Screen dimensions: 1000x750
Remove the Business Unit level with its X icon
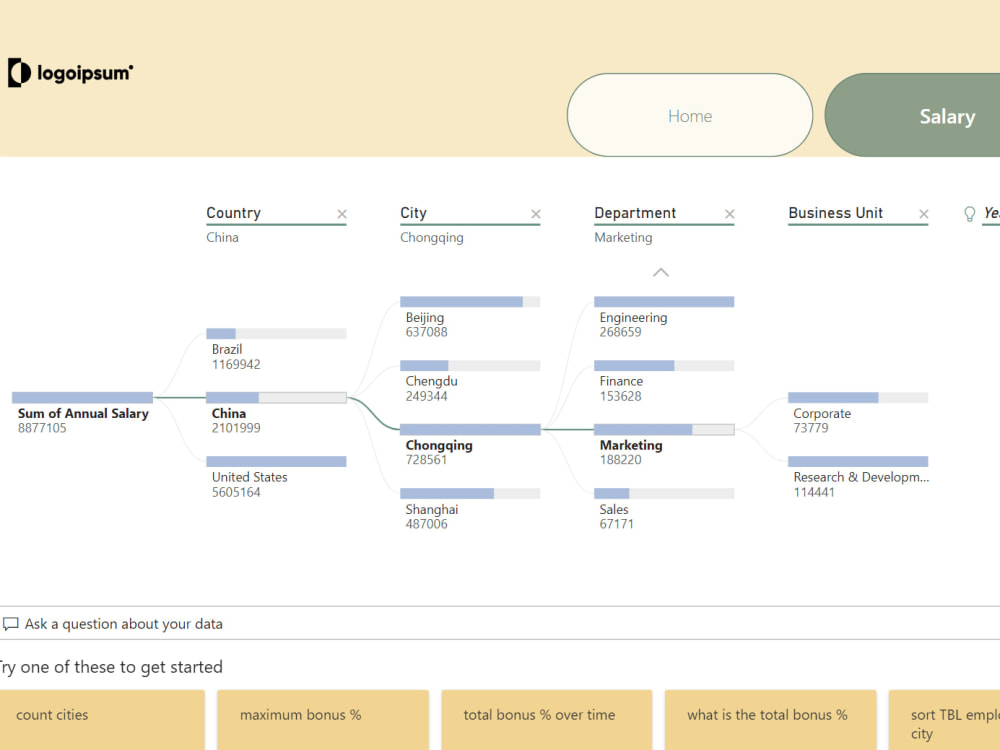click(x=923, y=213)
